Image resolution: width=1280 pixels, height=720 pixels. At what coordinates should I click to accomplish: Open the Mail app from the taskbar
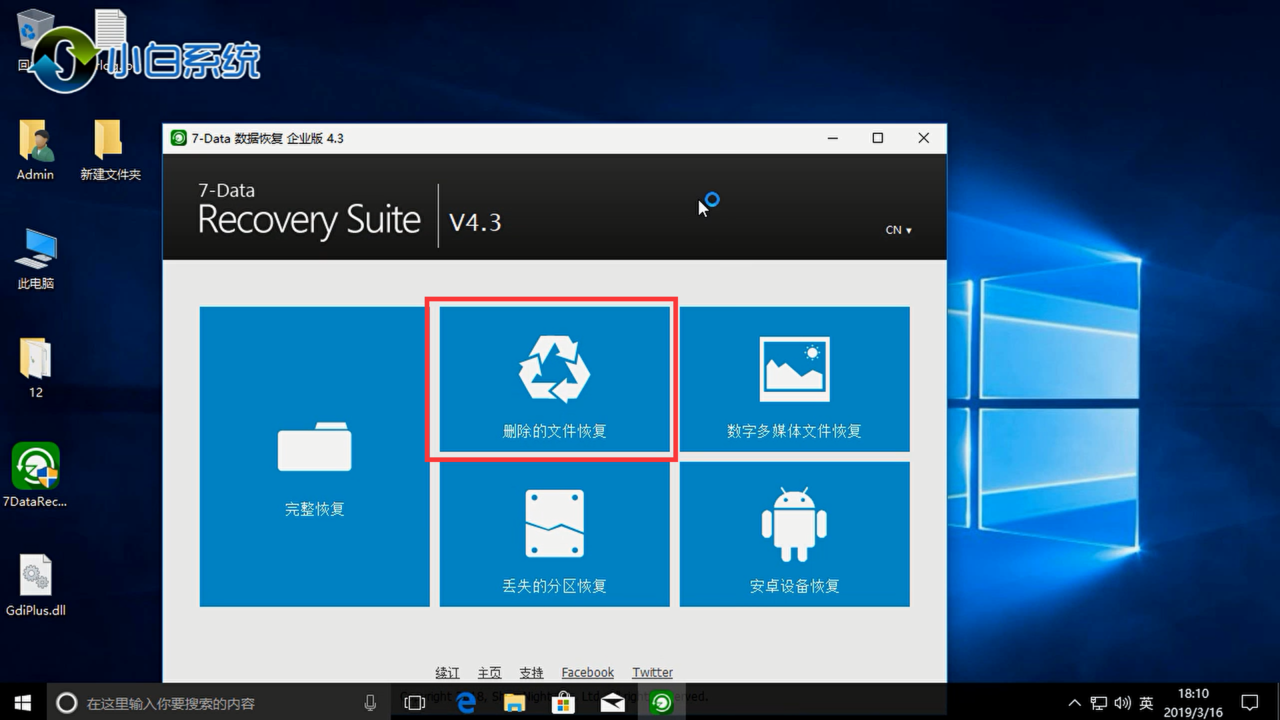[612, 703]
